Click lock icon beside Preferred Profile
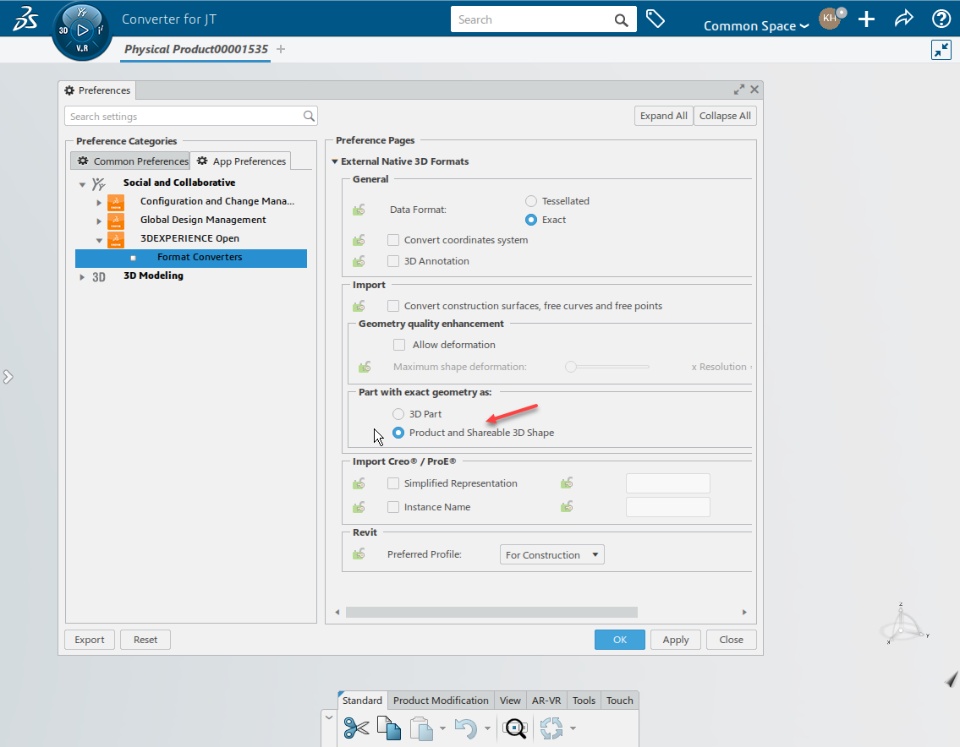Viewport: 960px width, 747px height. (359, 554)
